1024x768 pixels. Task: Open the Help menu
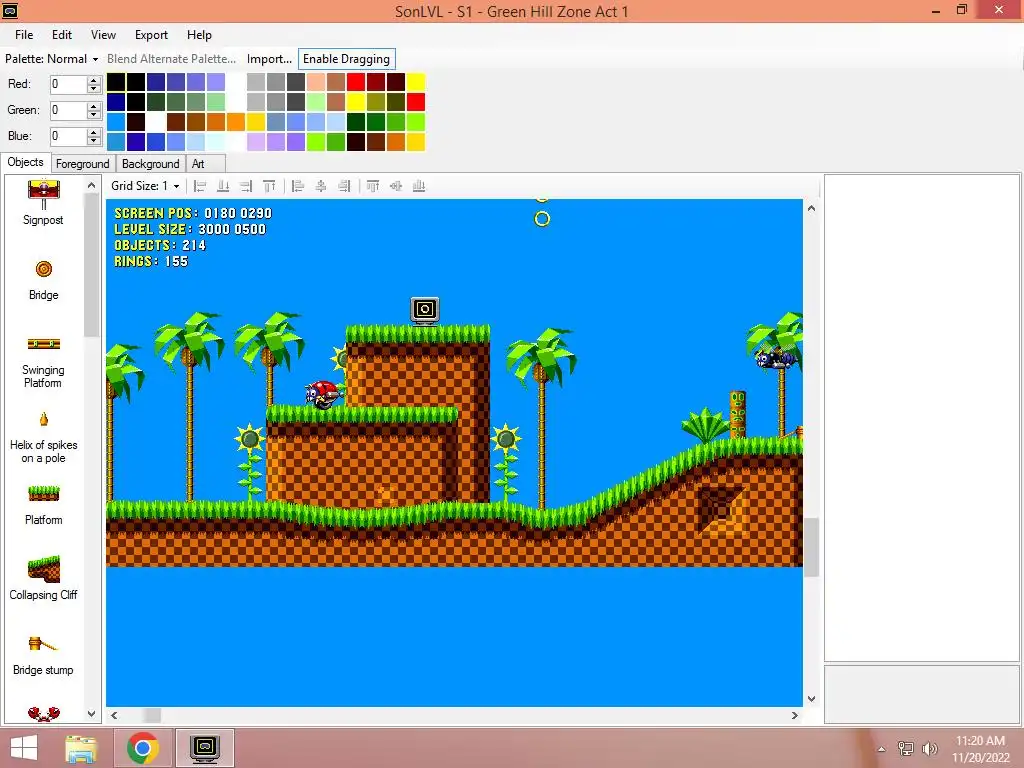point(199,35)
